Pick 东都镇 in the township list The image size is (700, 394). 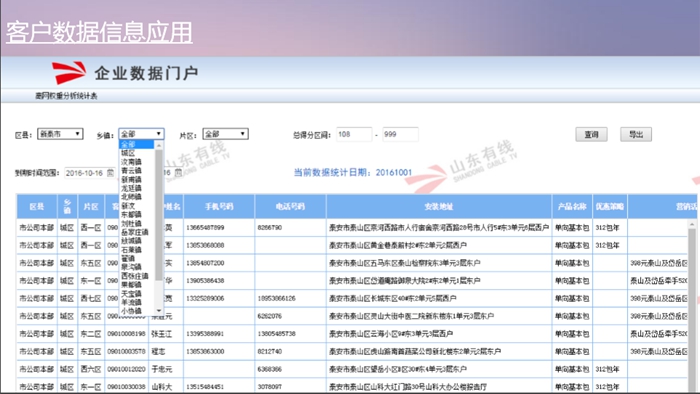(x=131, y=215)
